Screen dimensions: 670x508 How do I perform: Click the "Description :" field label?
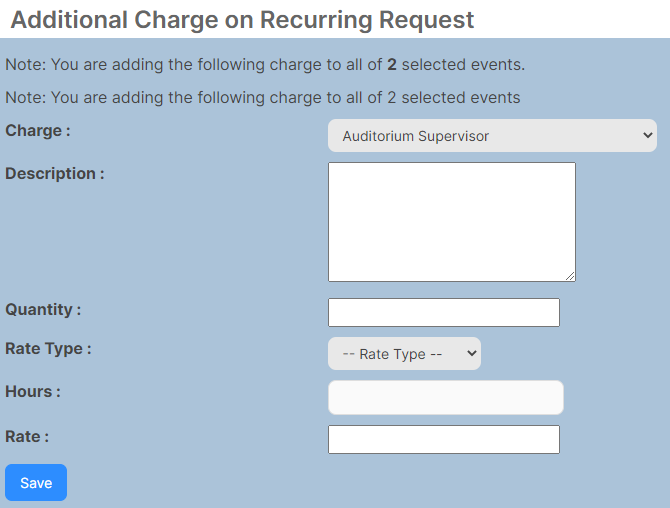tap(55, 173)
